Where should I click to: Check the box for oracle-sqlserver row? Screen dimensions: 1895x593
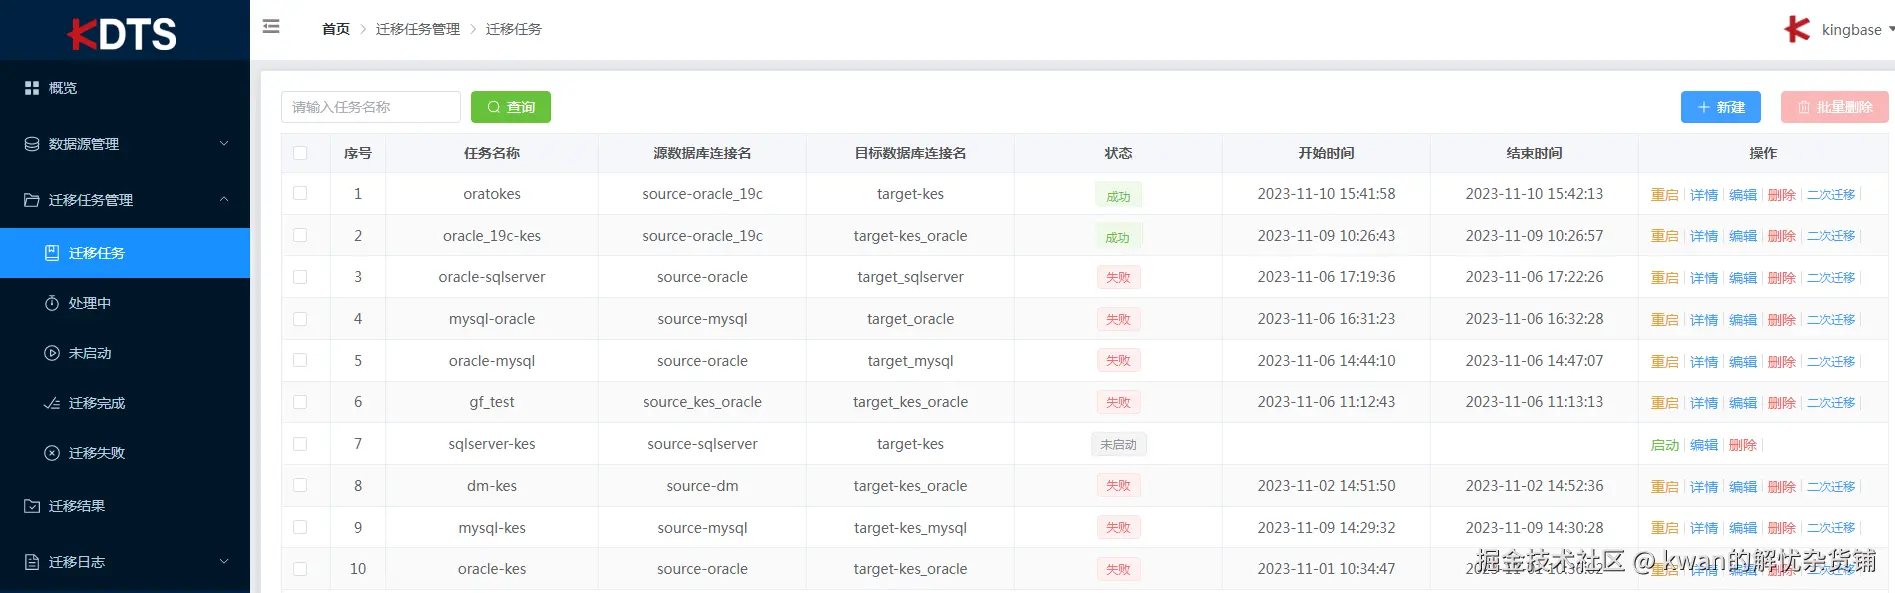pyautogui.click(x=300, y=277)
